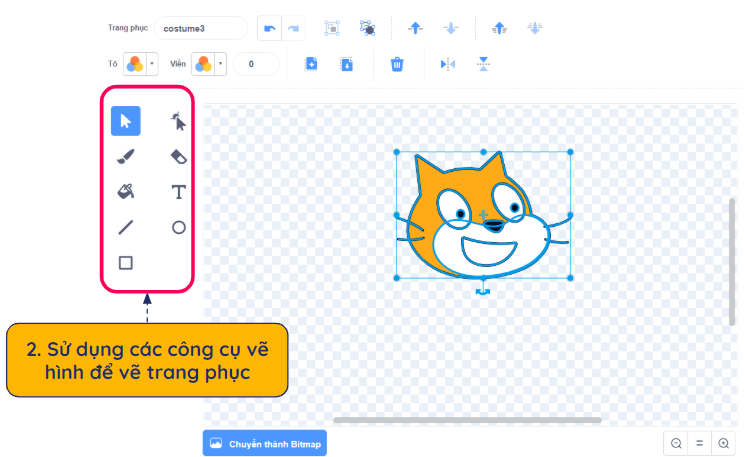Pick the Fill bucket tool
744x457 pixels.
point(126,192)
